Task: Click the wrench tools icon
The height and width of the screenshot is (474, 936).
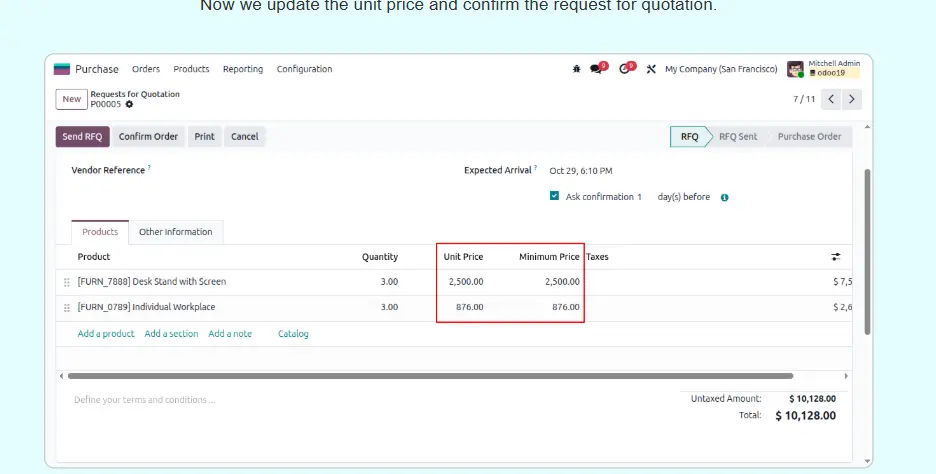Action: [651, 69]
